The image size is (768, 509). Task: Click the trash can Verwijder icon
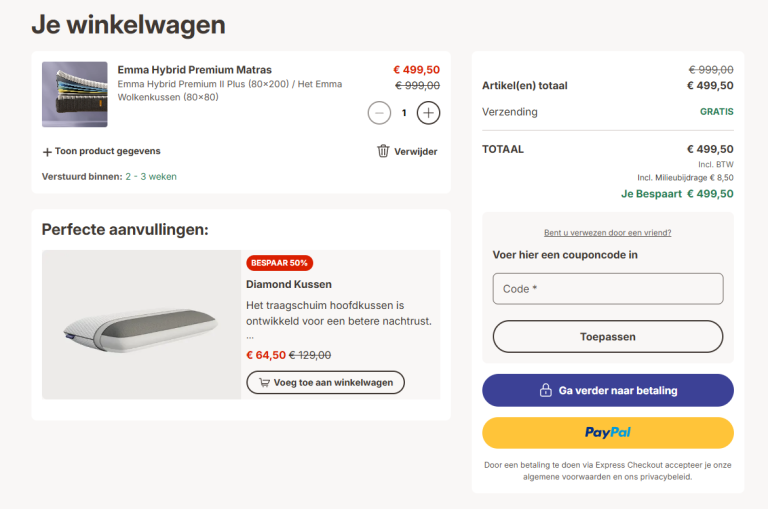tap(383, 151)
